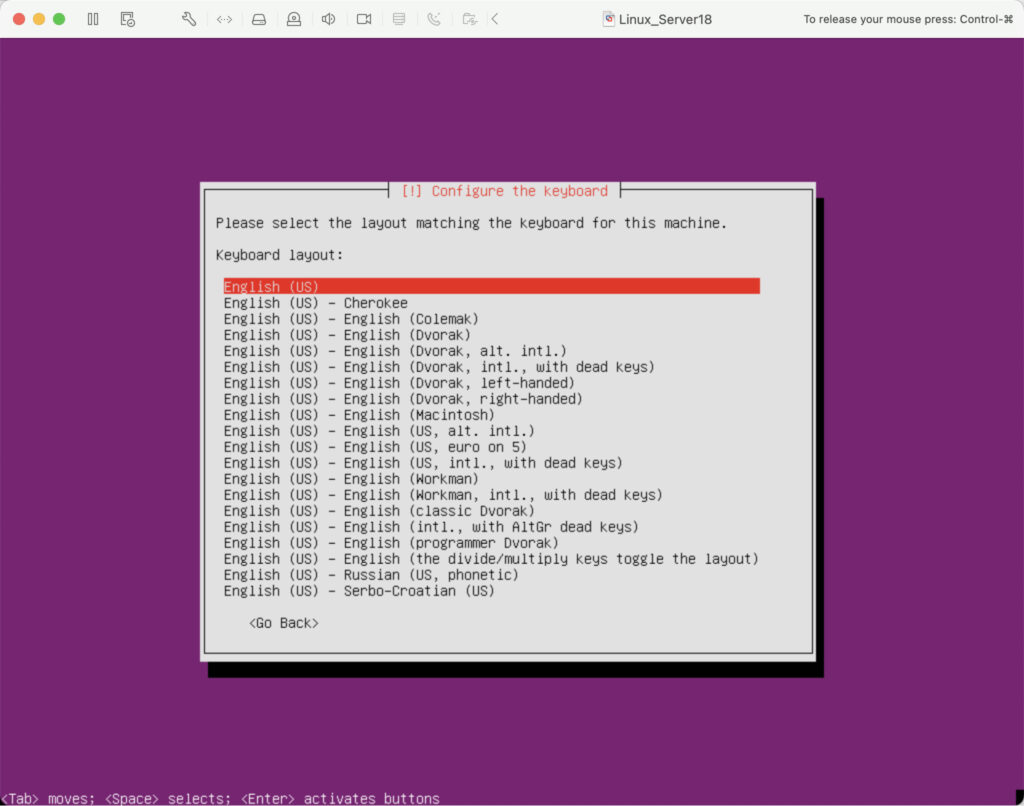Activate the <Go Back> button
Viewport: 1024px width, 806px height.
coord(283,623)
